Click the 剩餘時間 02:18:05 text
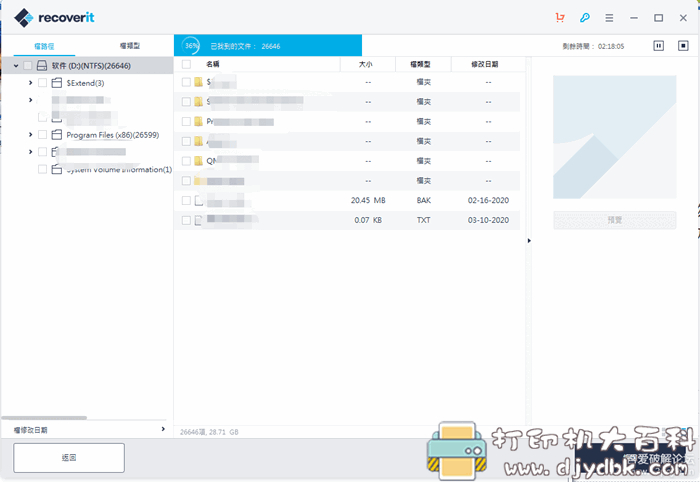 (x=593, y=46)
